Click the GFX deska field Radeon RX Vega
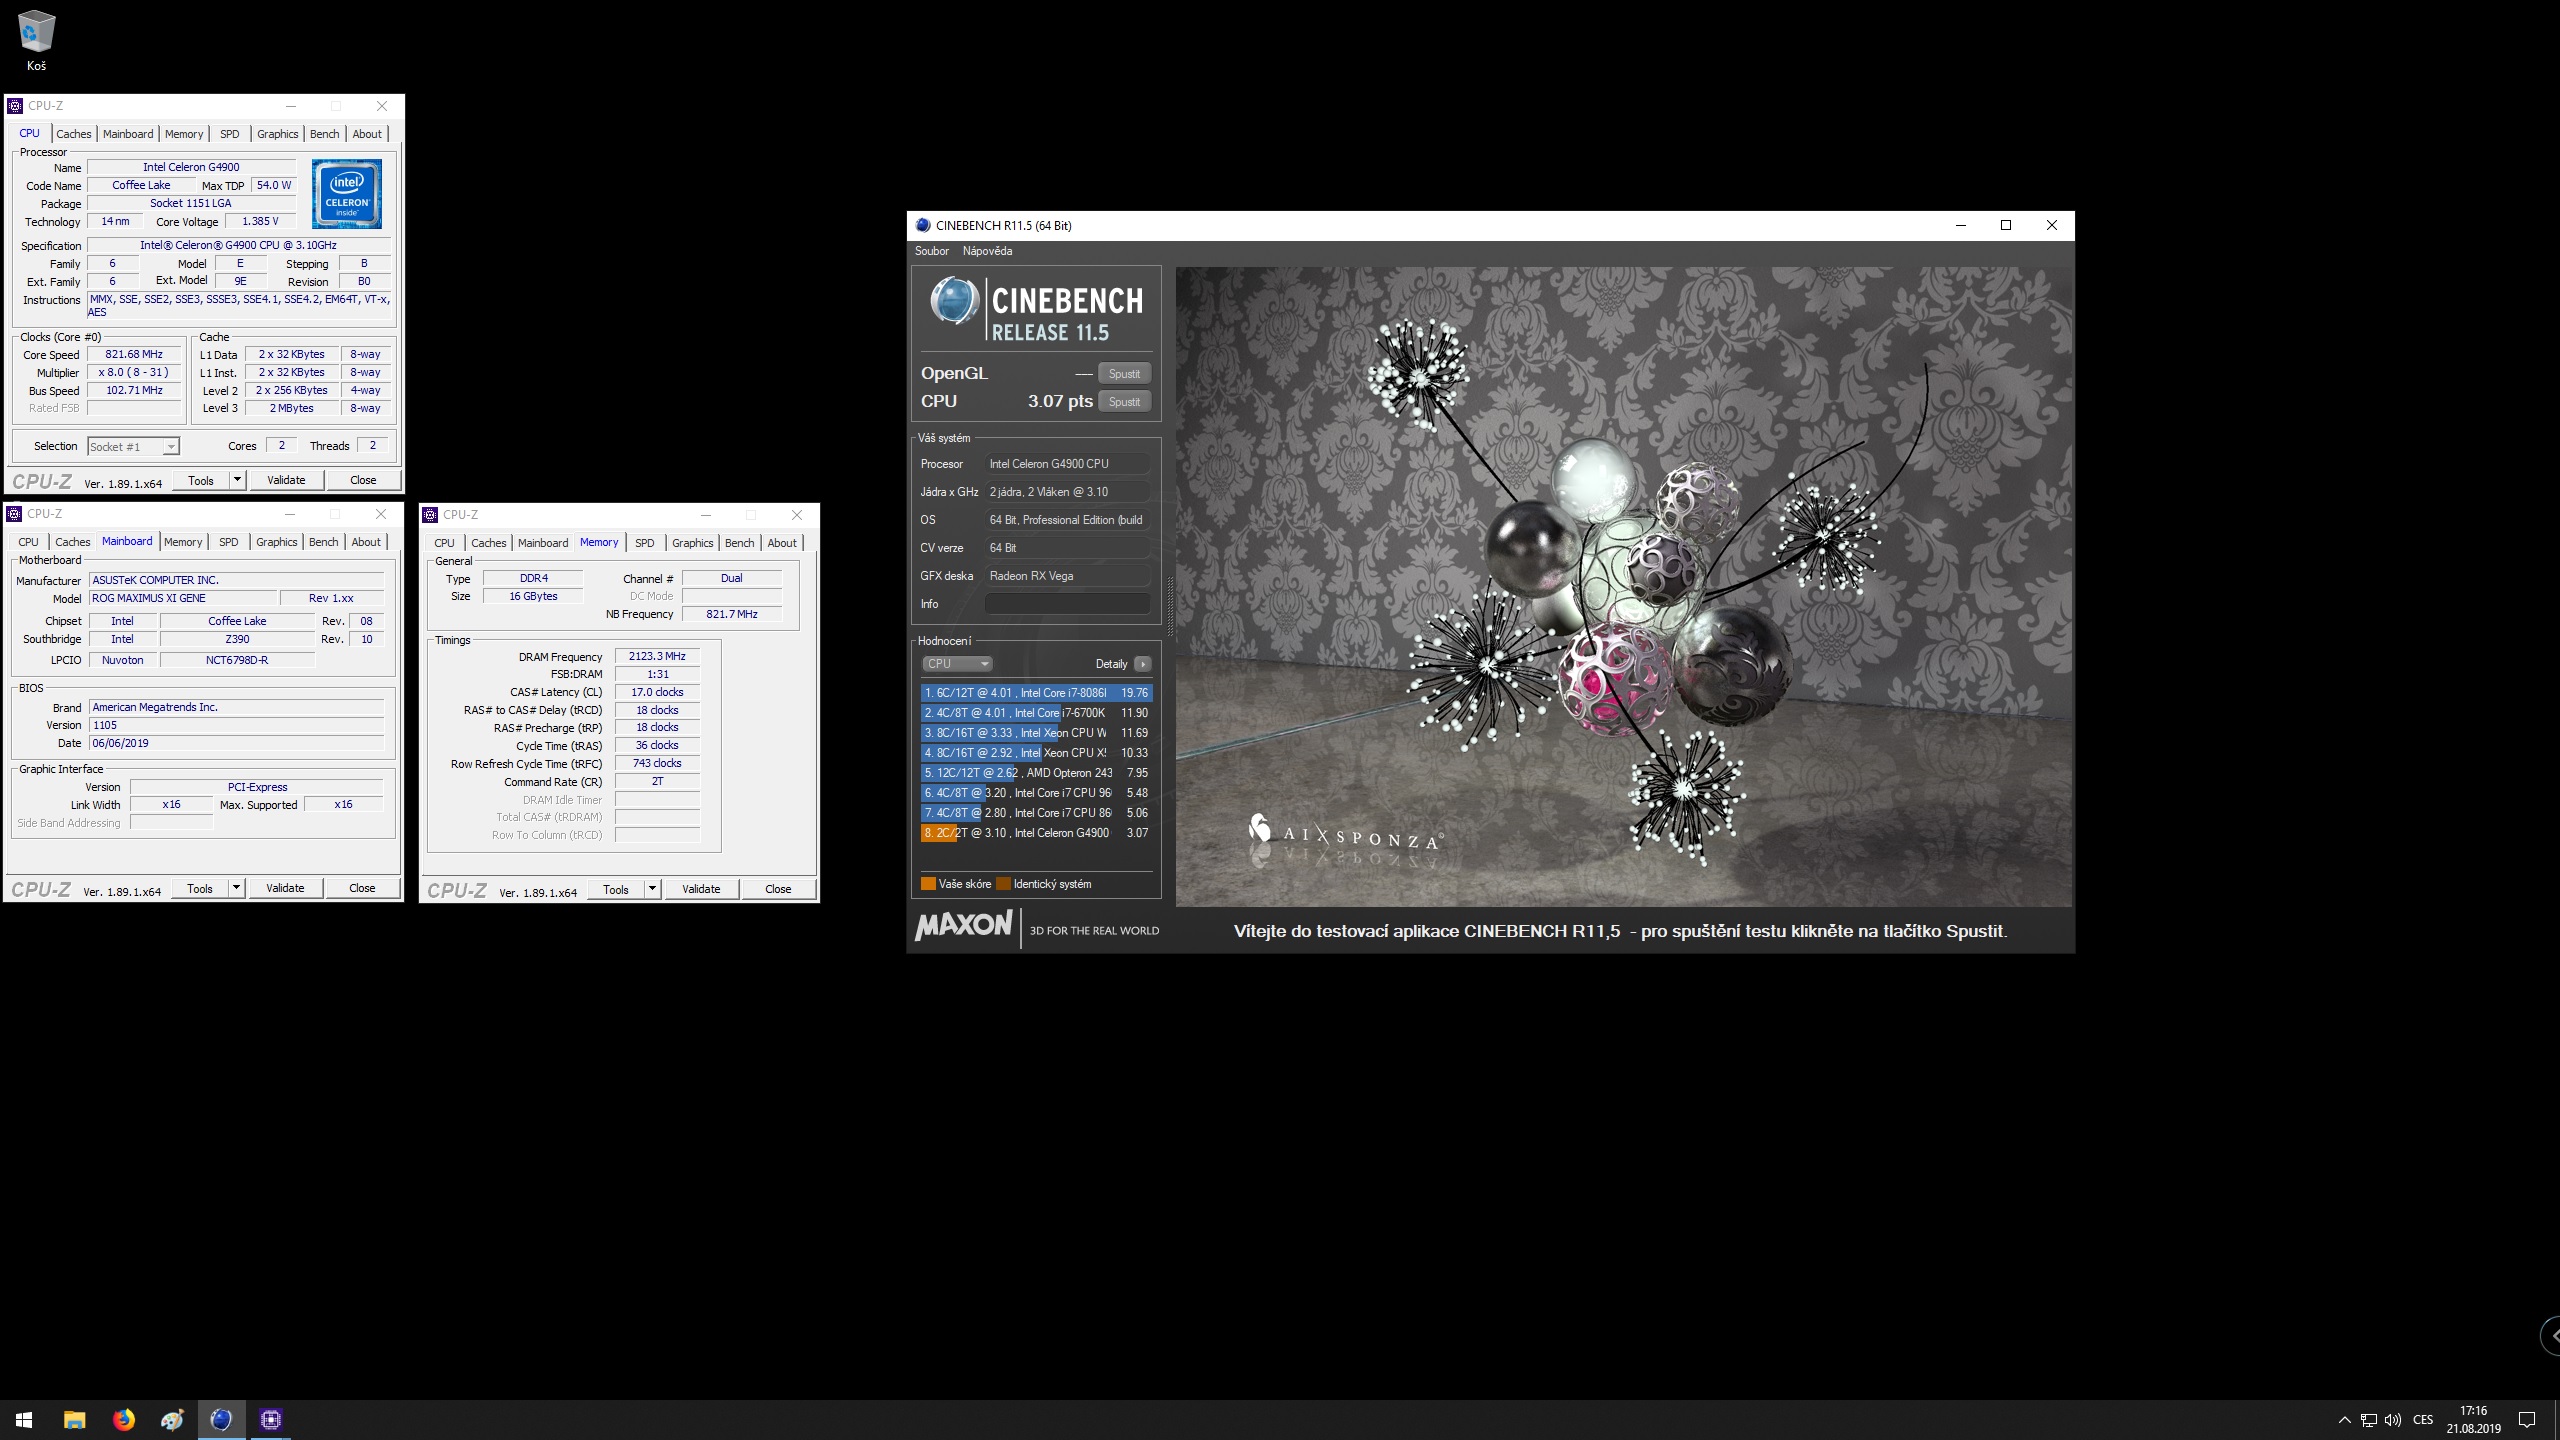 [x=1067, y=576]
